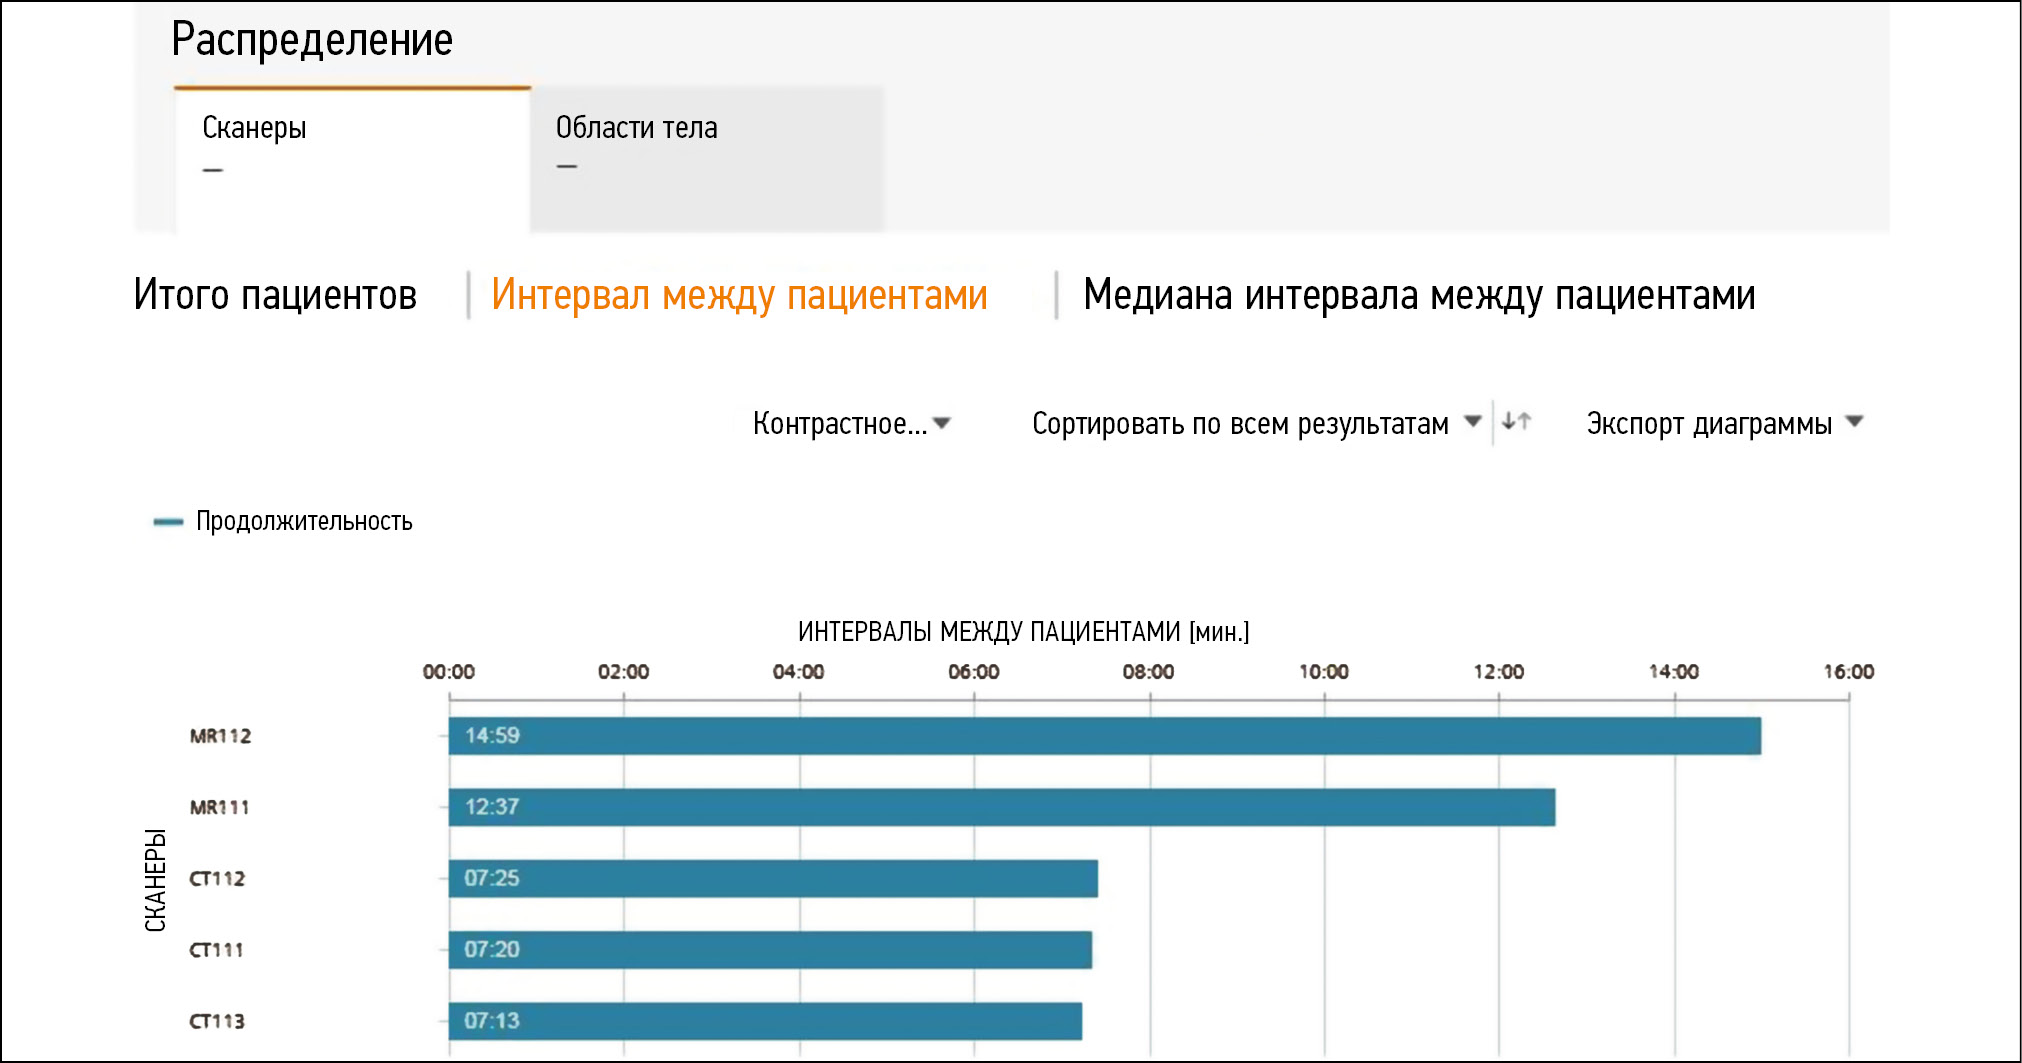Image resolution: width=2022 pixels, height=1063 pixels.
Task: Select the CT111 bar showing 07:20
Action: (x=770, y=950)
